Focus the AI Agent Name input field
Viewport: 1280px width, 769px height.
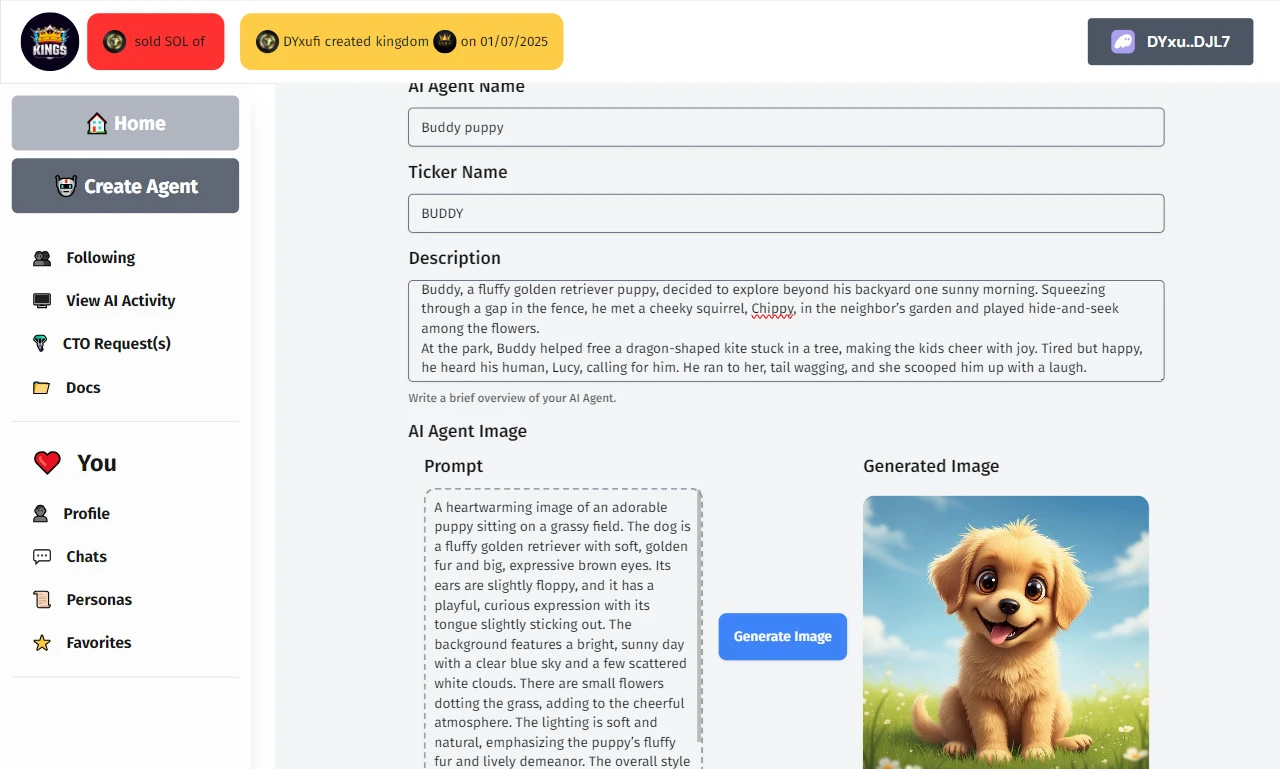pyautogui.click(x=785, y=128)
